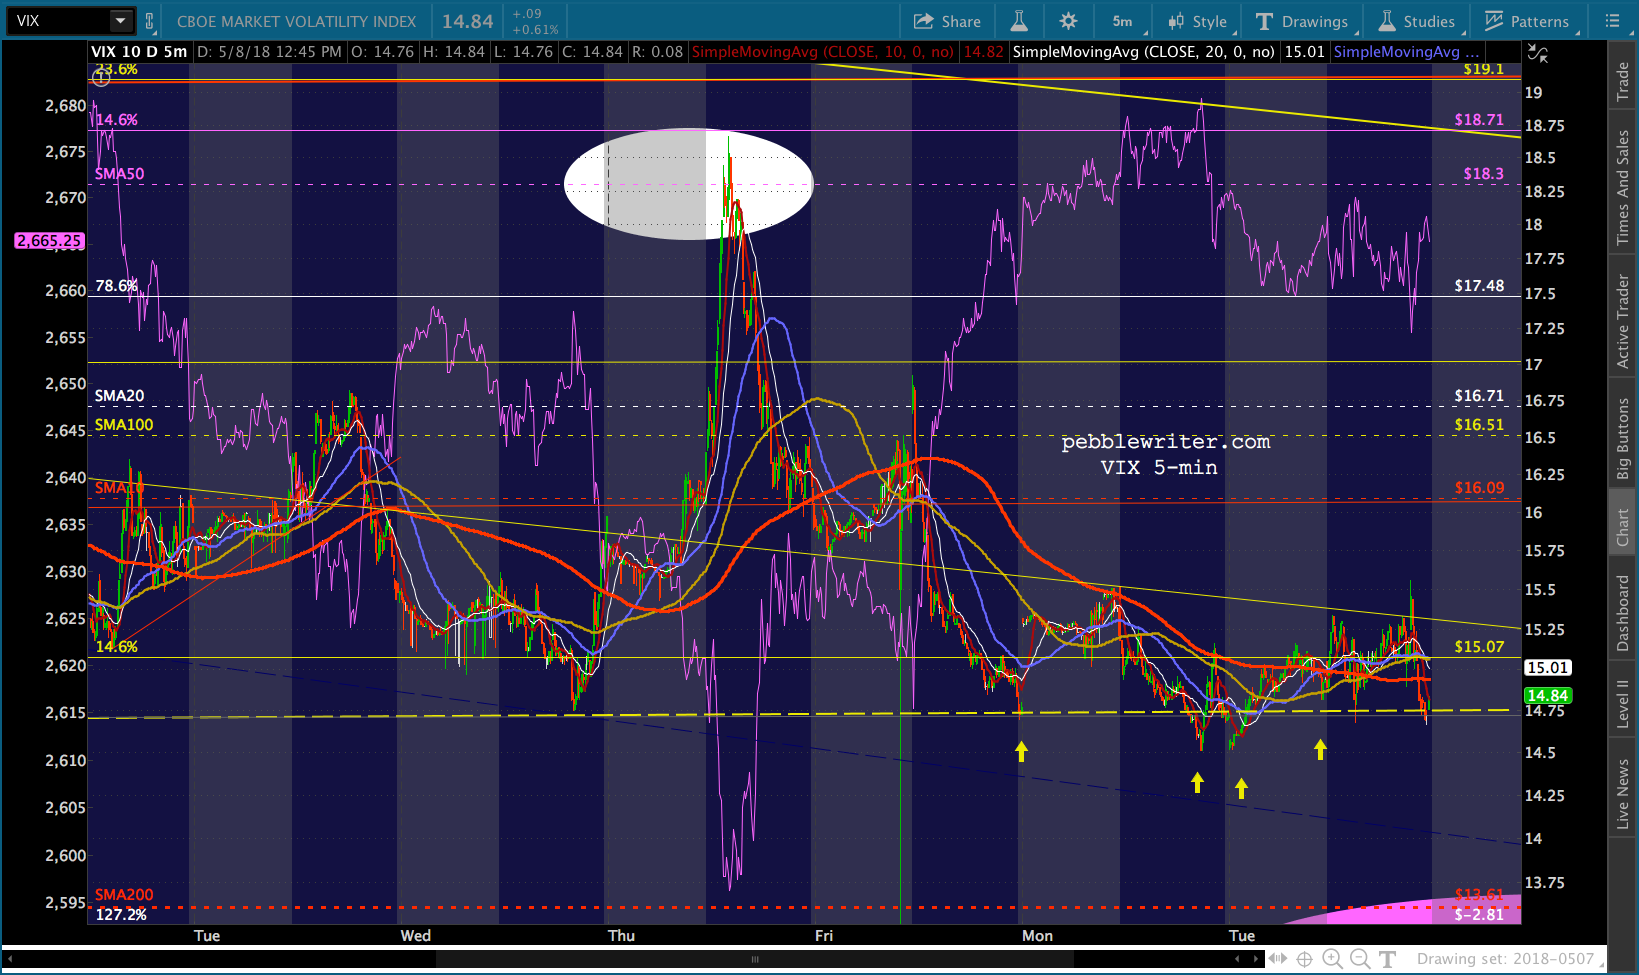Open the Patterns menu

1527,21
